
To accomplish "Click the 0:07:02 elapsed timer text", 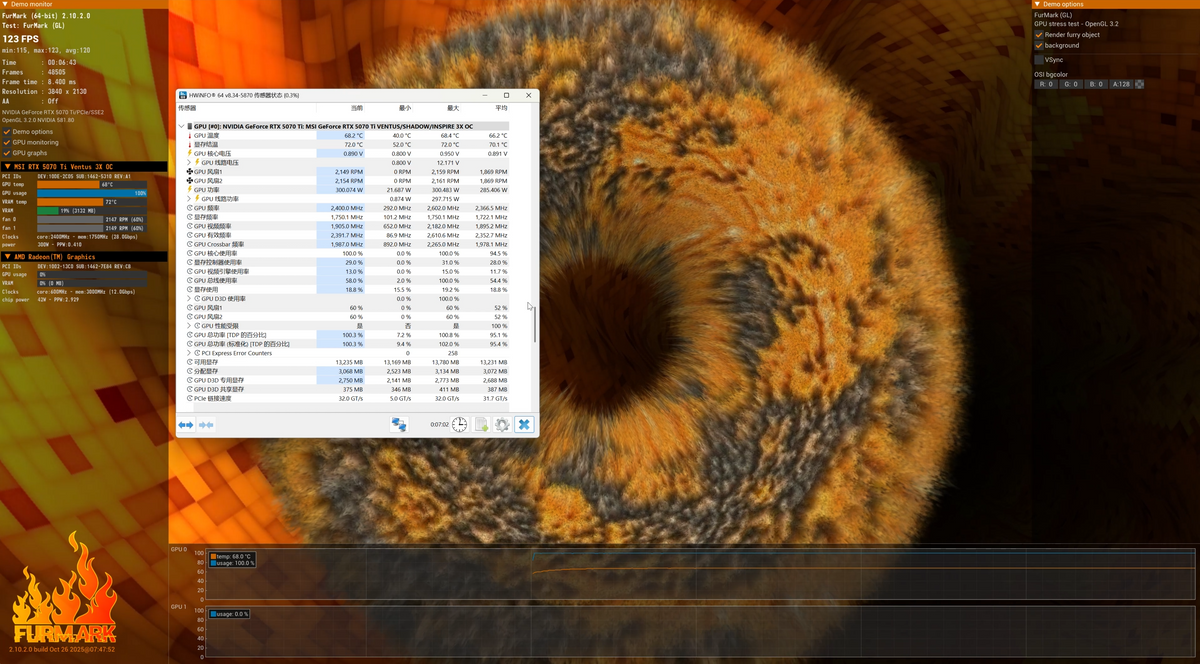I will click(x=439, y=425).
